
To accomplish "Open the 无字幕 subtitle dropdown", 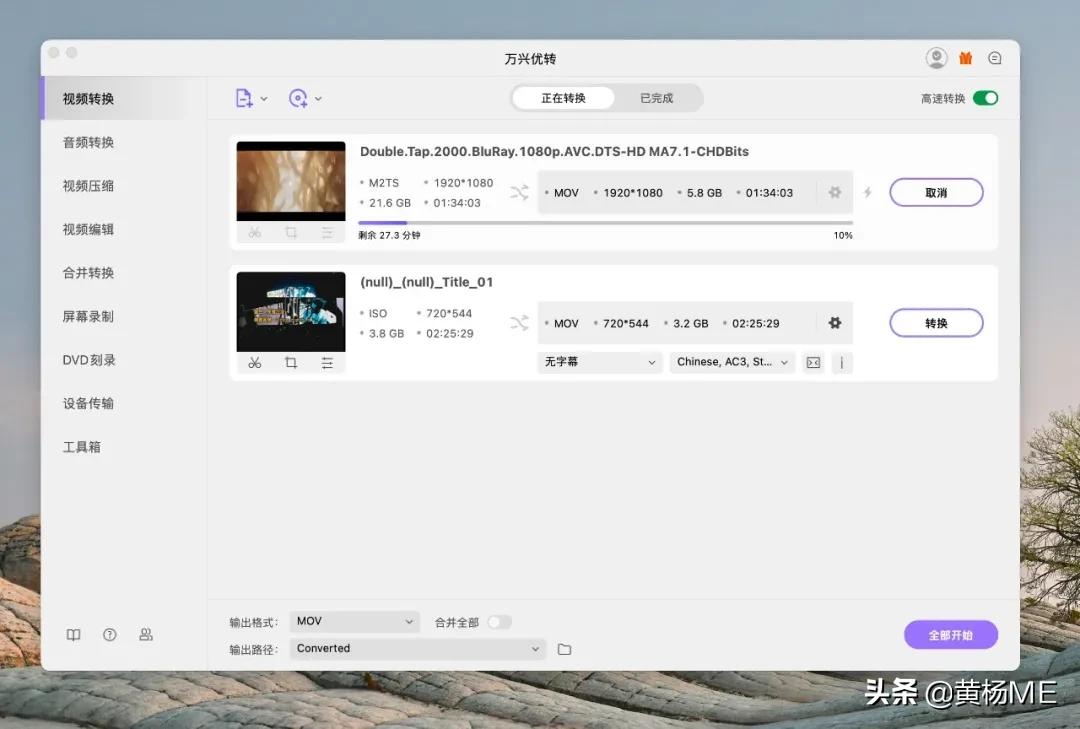I will tap(598, 362).
